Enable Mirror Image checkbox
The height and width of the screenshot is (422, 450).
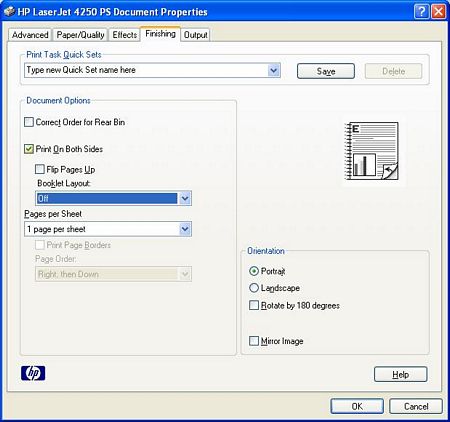tap(254, 341)
